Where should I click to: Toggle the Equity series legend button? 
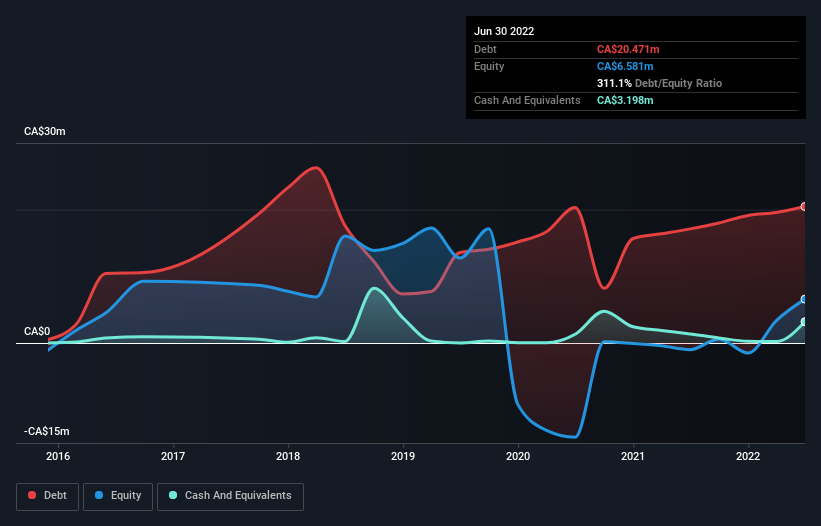click(x=118, y=496)
